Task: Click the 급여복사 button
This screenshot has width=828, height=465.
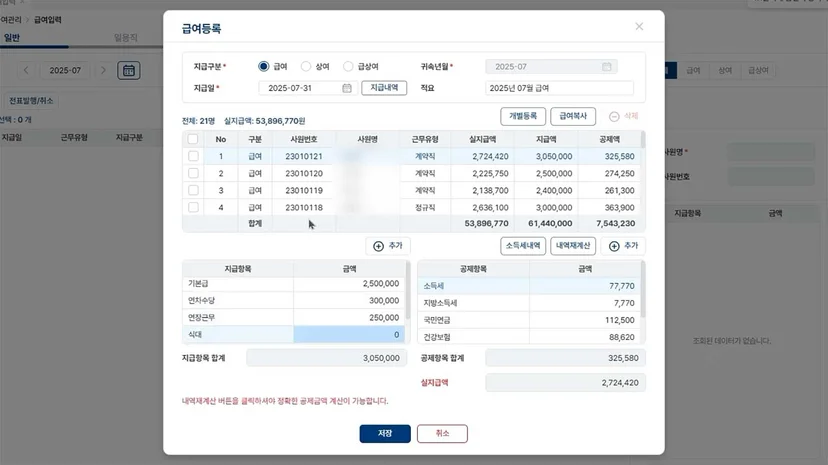Action: coord(573,116)
